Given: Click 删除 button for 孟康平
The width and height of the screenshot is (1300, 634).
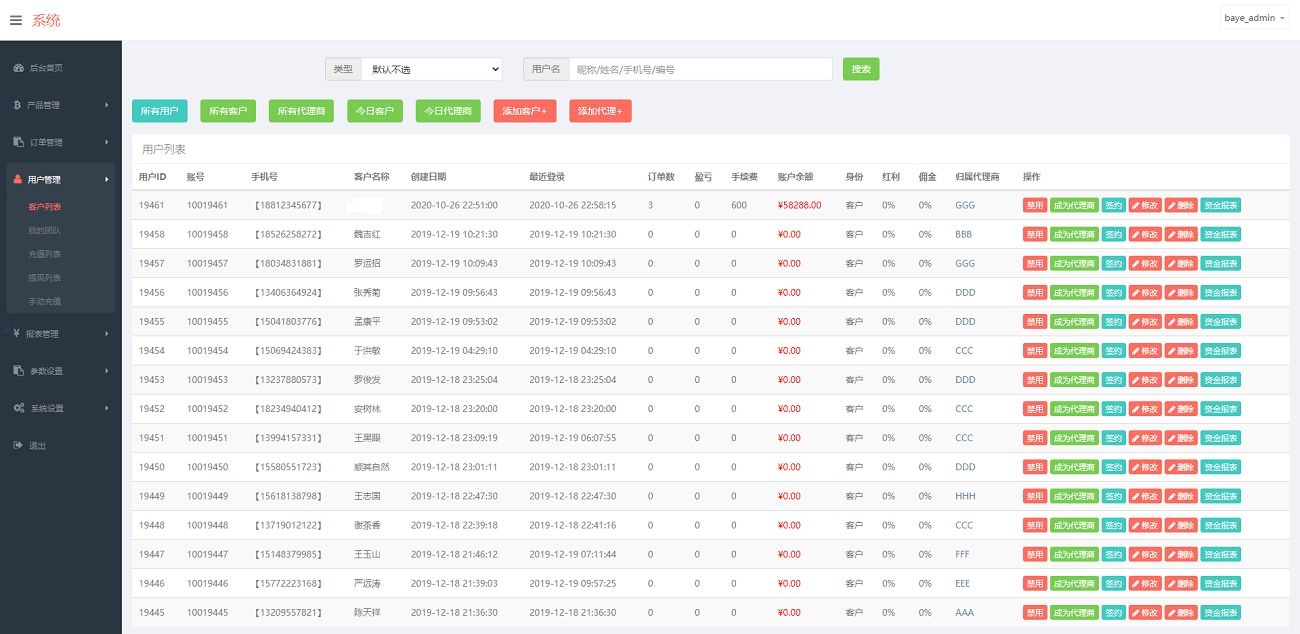Looking at the screenshot, I should [1181, 321].
